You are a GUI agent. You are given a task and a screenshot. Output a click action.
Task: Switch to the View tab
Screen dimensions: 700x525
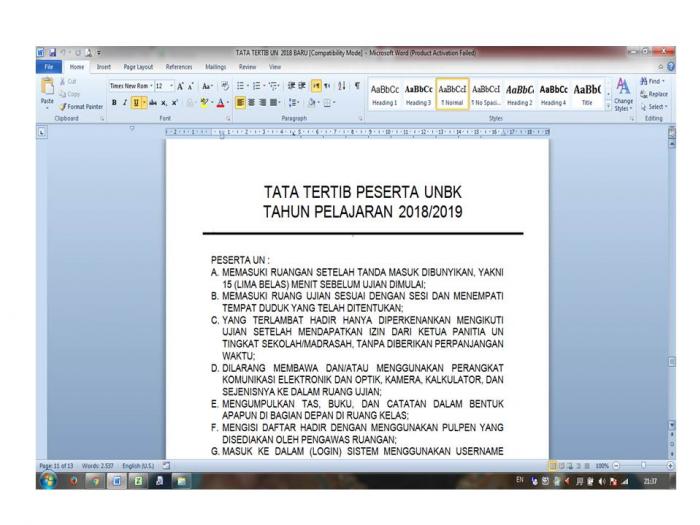coord(275,67)
